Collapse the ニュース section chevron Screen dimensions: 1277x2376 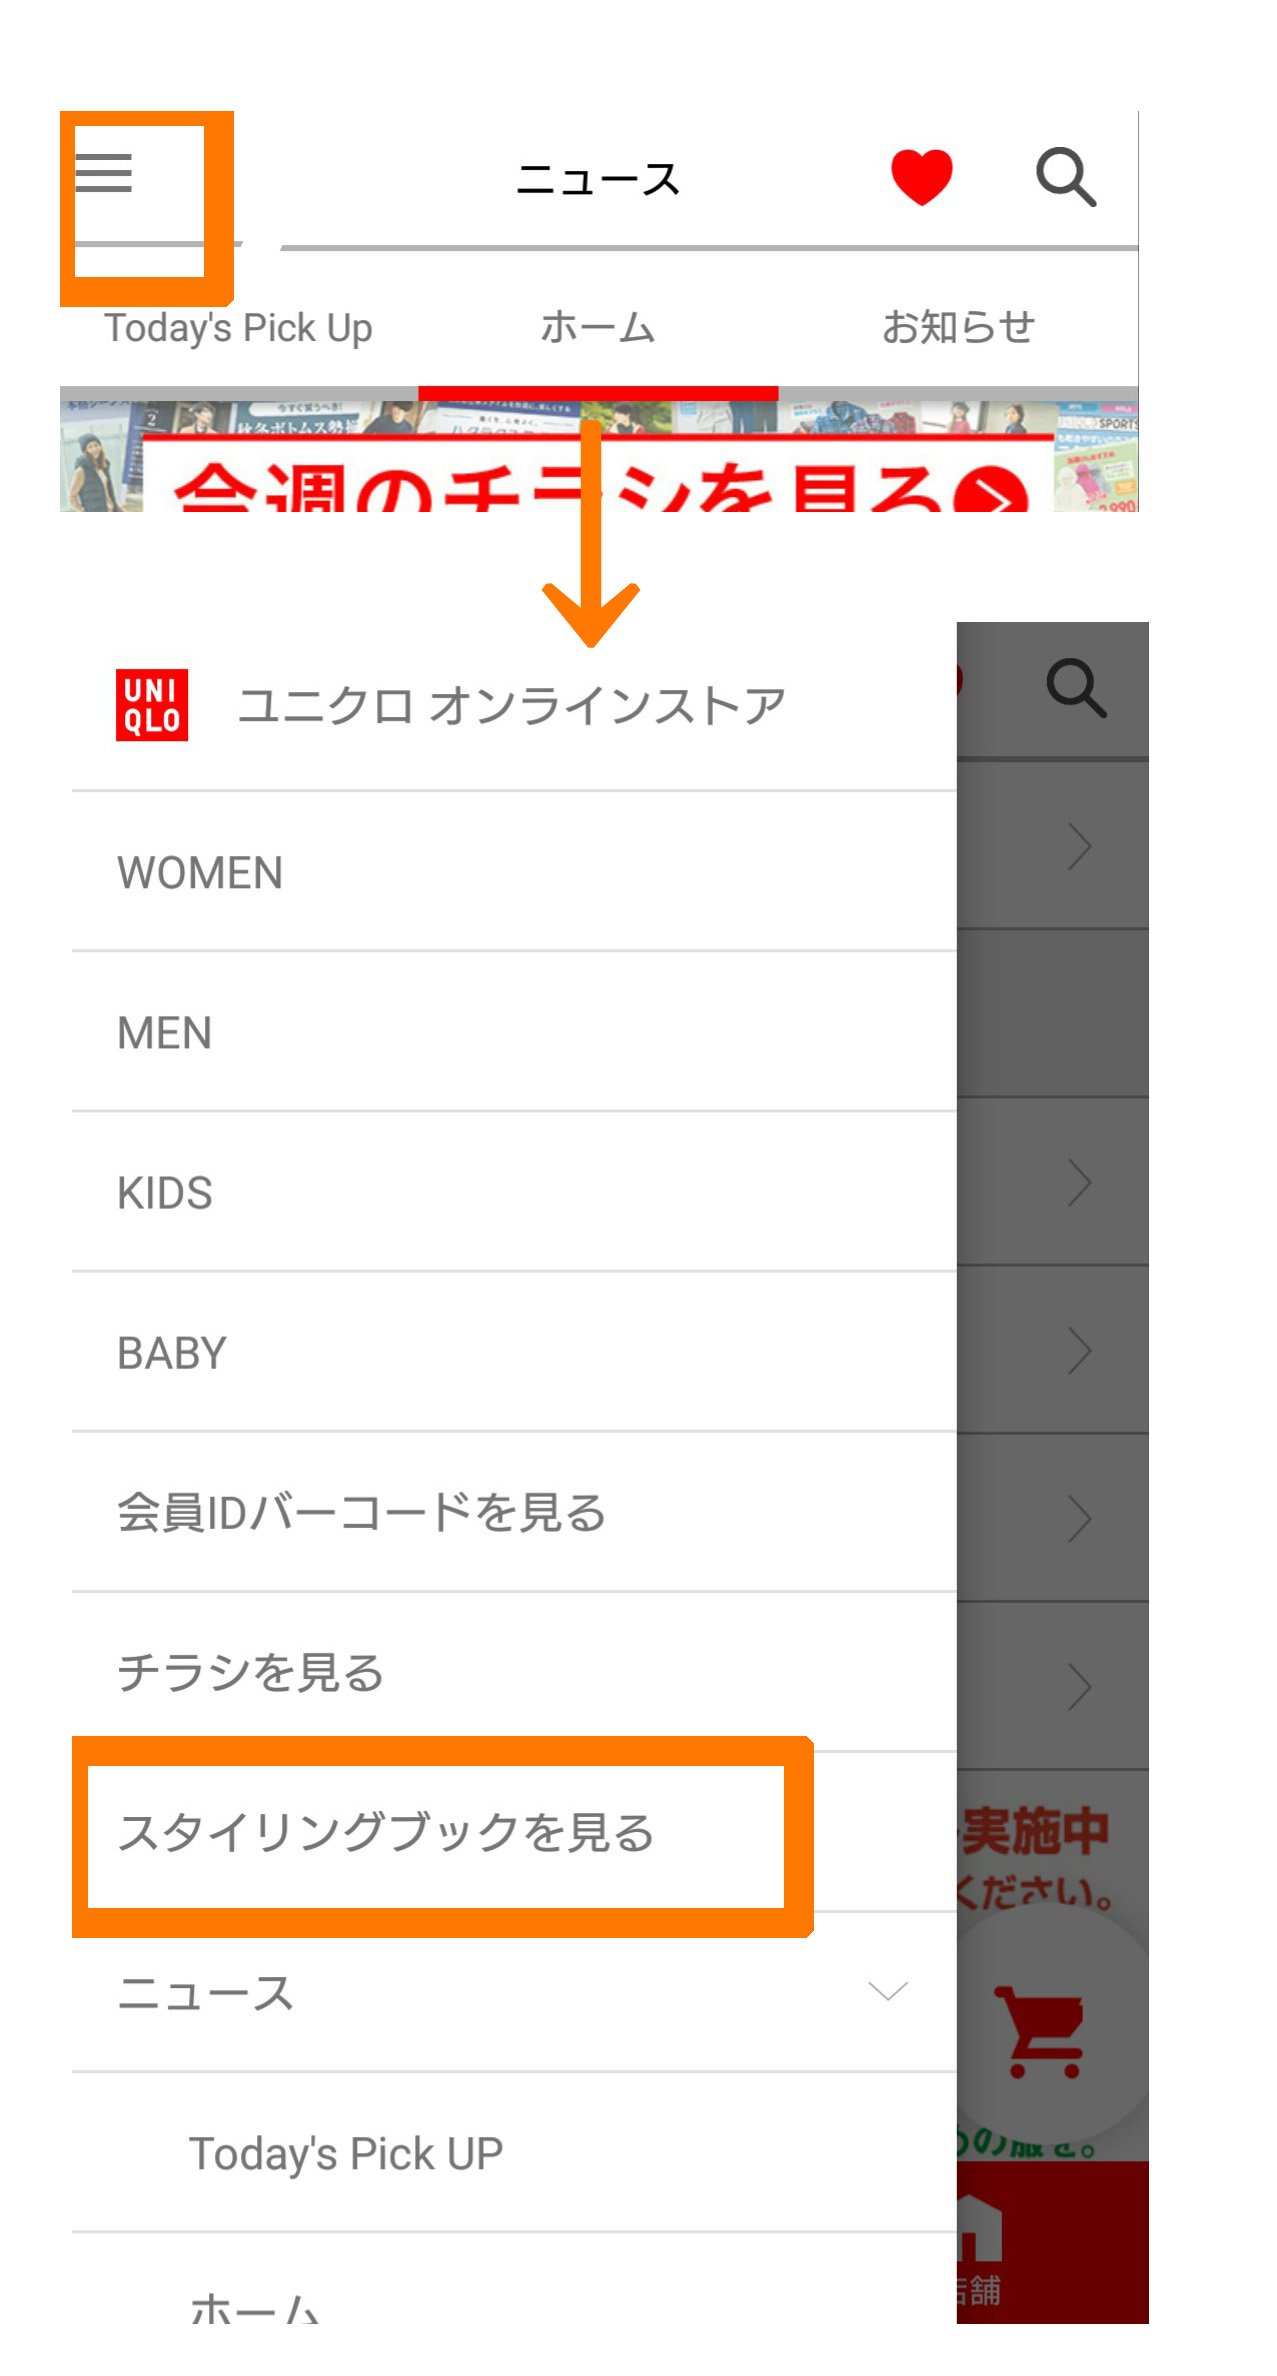coord(887,1991)
